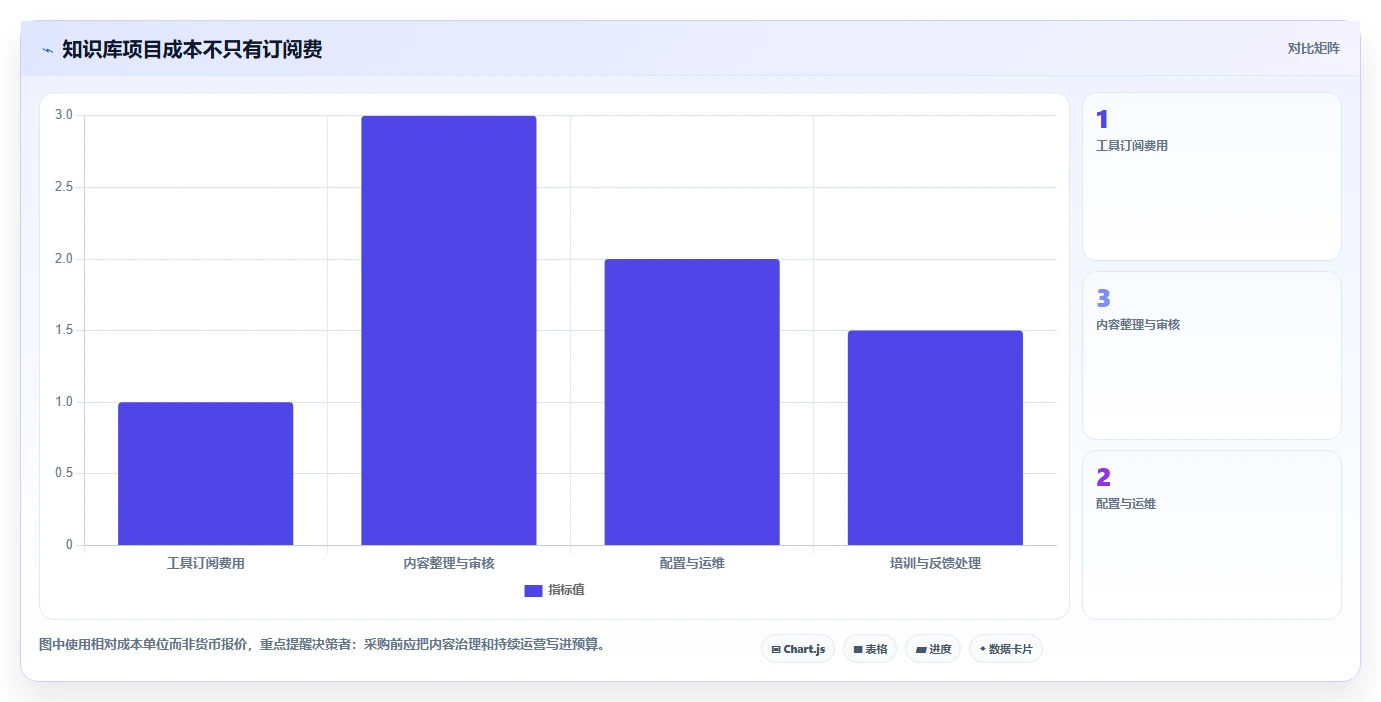Open the card showing 3 内容整理与审核
Viewport: 1381px width, 702px height.
pos(1212,356)
